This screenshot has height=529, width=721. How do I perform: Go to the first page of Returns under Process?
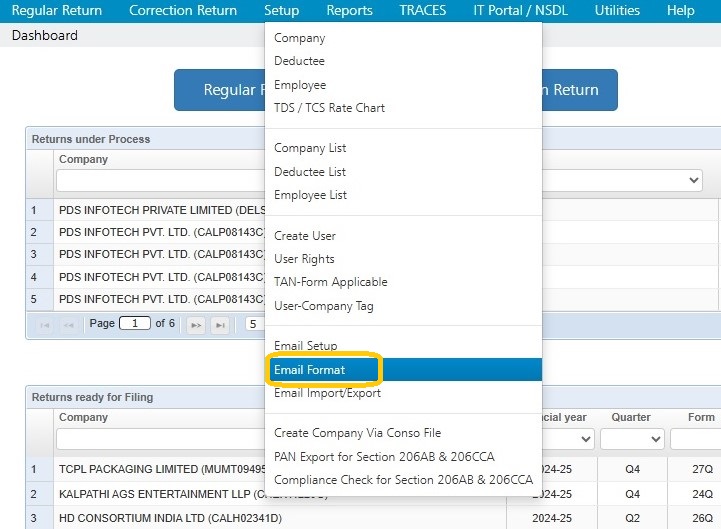click(45, 325)
